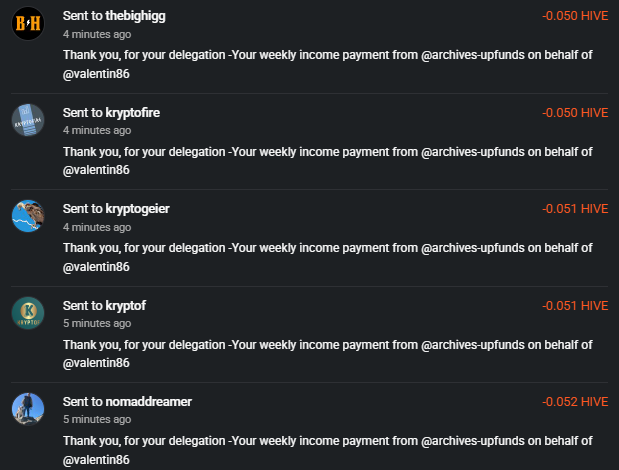Click the memo text of kryptogeier transfer
Image resolution: width=619 pixels, height=470 pixels.
tap(328, 257)
